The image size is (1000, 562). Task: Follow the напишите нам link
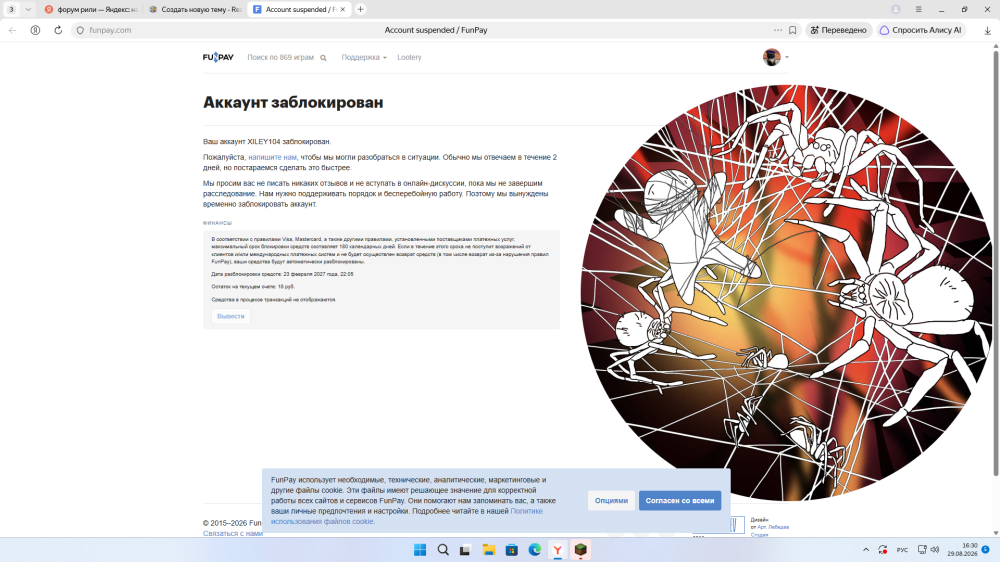coord(272,157)
